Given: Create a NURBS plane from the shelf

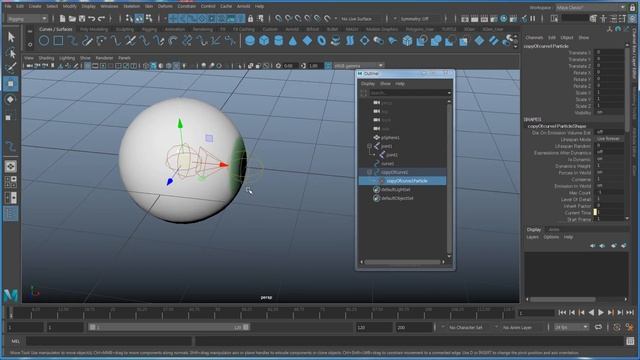Looking at the screenshot, I should [307, 40].
